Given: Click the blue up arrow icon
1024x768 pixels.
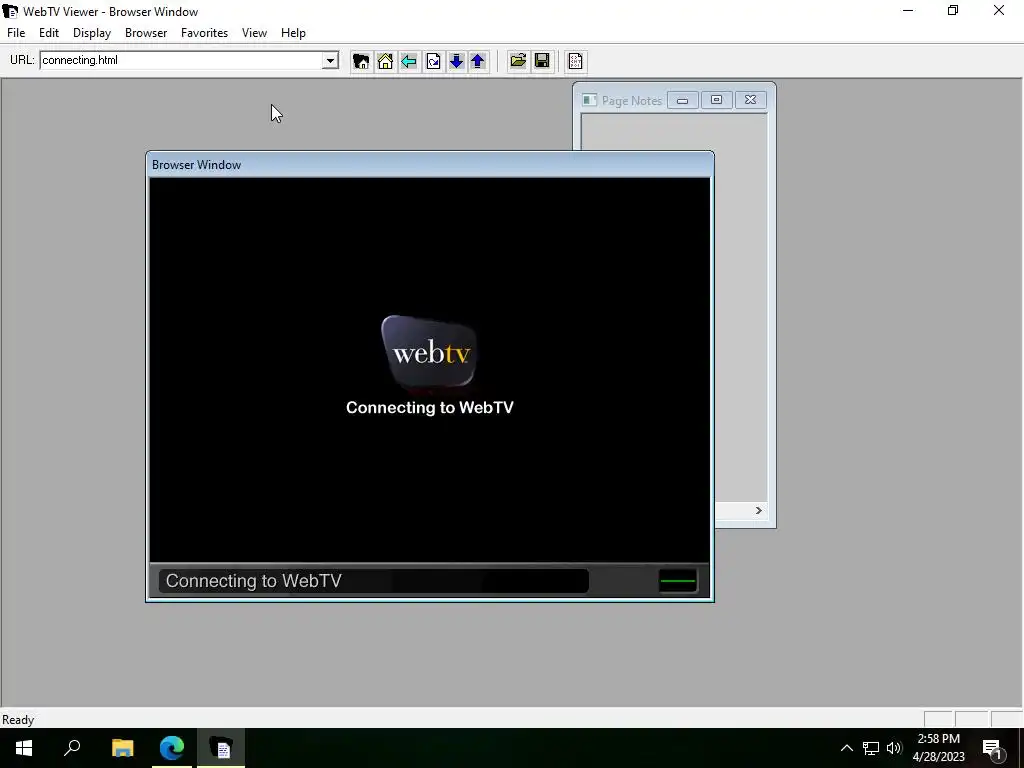Looking at the screenshot, I should 478,61.
